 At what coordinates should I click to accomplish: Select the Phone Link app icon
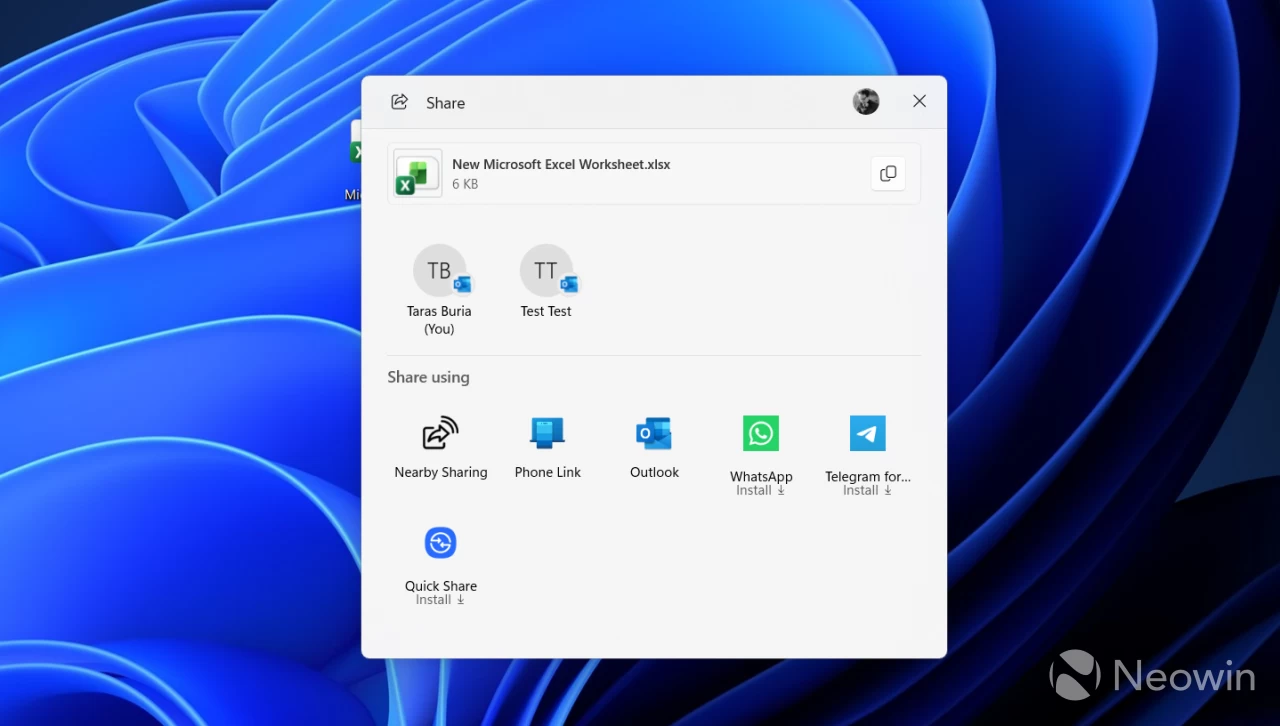pyautogui.click(x=547, y=433)
